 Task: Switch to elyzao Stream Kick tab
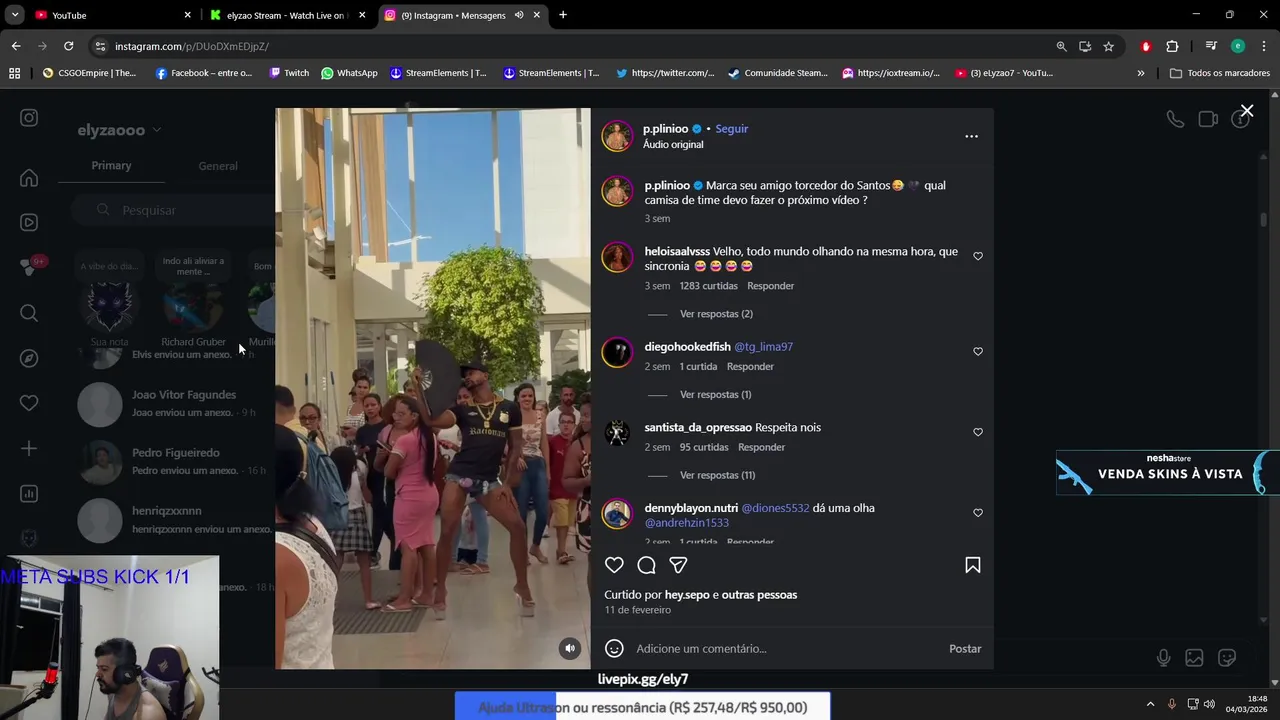tap(285, 15)
